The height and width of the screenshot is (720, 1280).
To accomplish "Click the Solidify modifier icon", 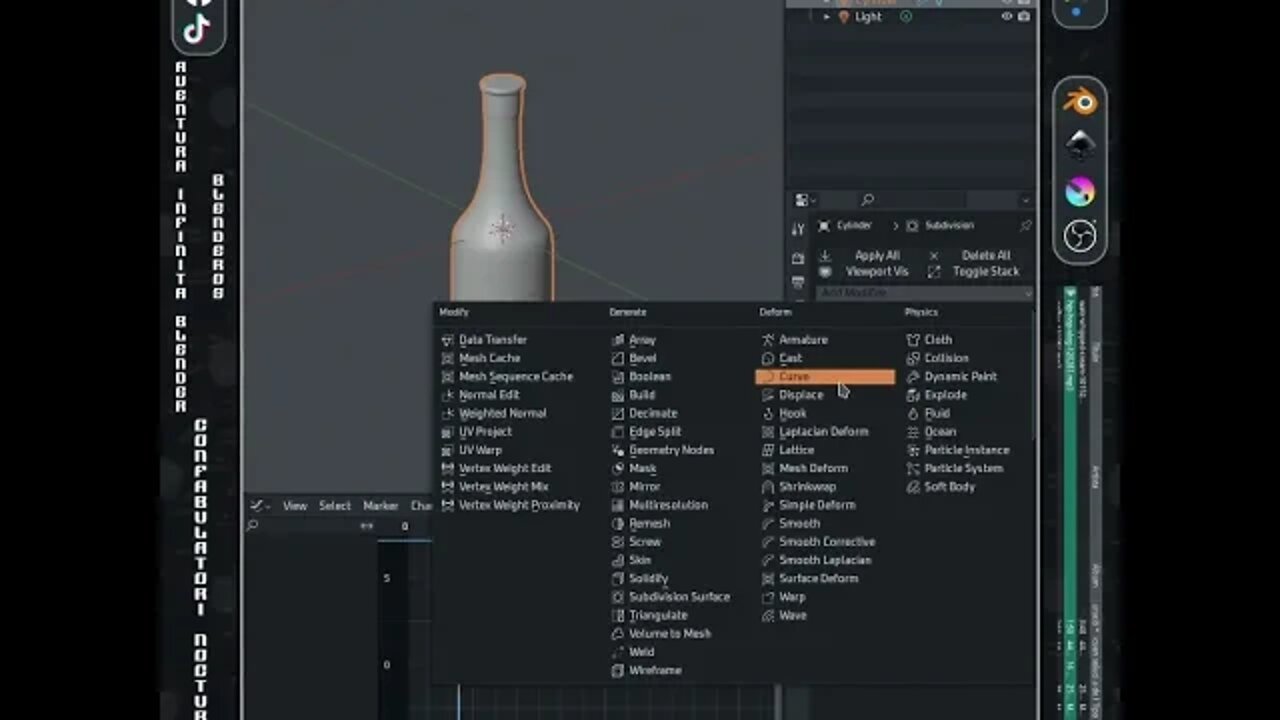I will (x=618, y=579).
